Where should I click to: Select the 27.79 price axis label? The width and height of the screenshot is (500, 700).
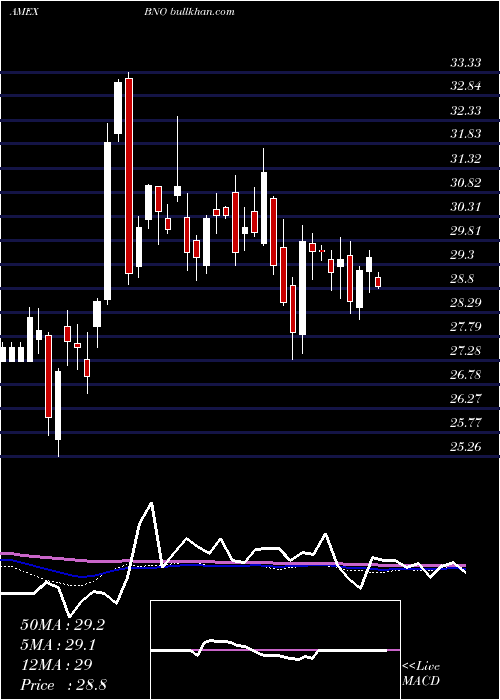pos(466,327)
